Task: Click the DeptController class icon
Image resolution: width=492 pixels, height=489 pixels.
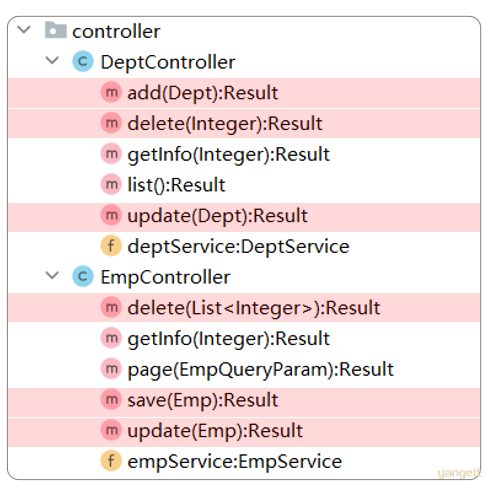Action: point(83,61)
